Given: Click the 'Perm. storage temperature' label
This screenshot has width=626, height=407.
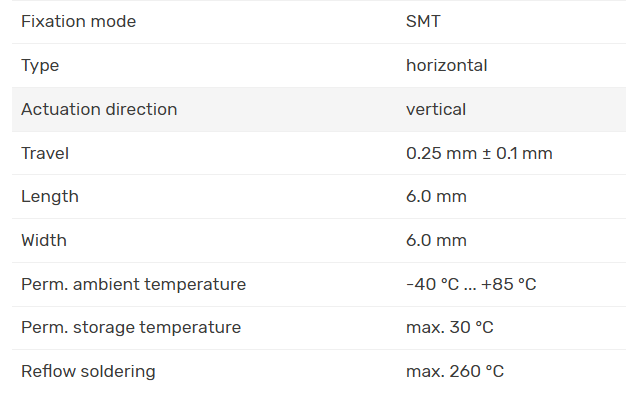Looking at the screenshot, I should (x=131, y=327).
